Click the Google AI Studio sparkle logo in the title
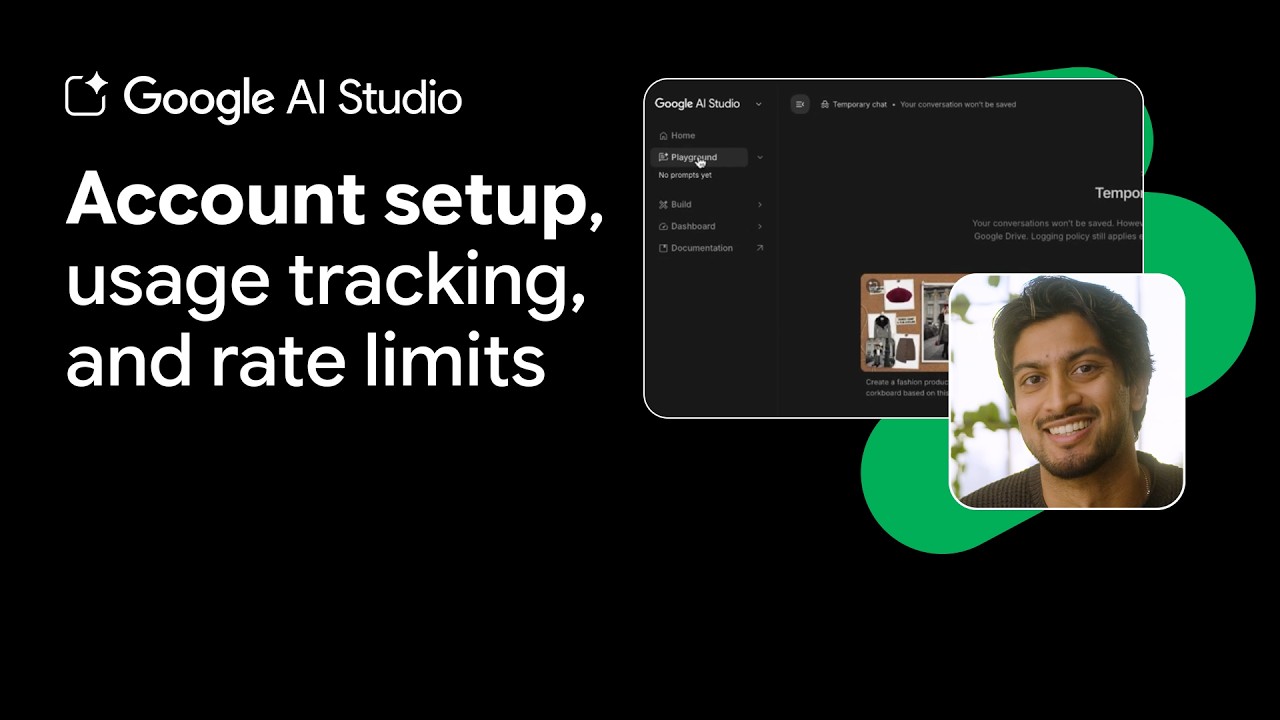This screenshot has height=720, width=1280. coord(86,96)
